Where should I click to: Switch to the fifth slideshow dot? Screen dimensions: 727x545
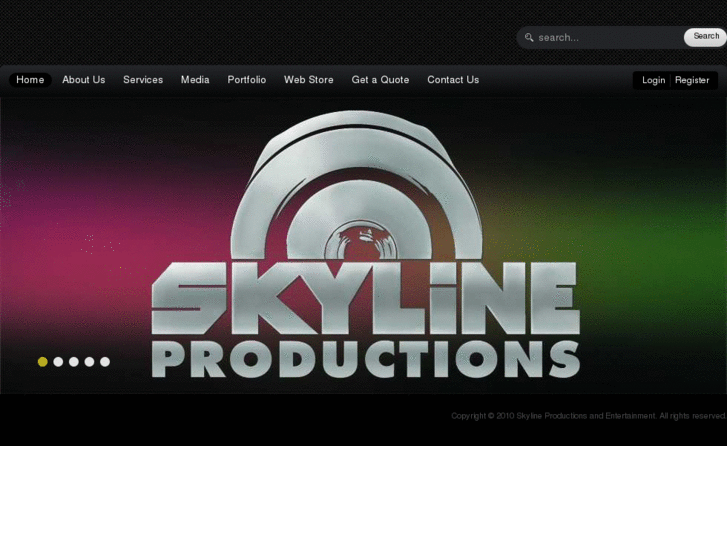105,362
